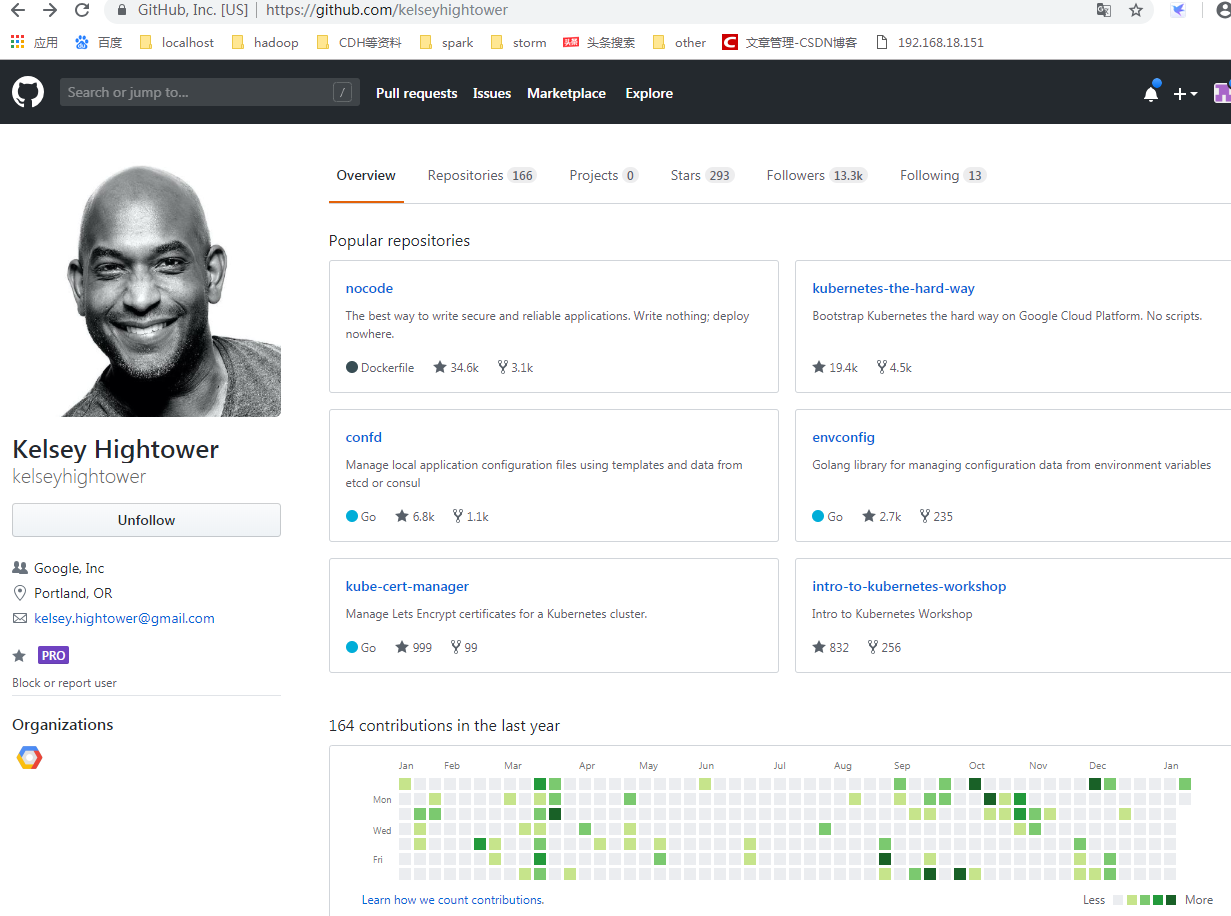Open the nocode repository
This screenshot has height=916, width=1231.
click(369, 288)
